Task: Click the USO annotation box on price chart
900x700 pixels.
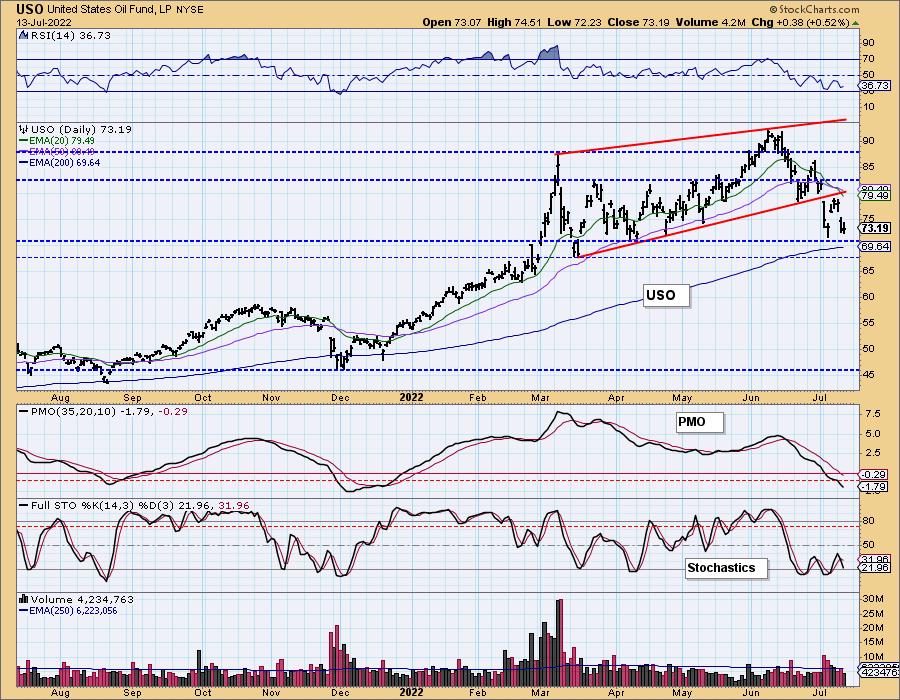Action: (666, 295)
